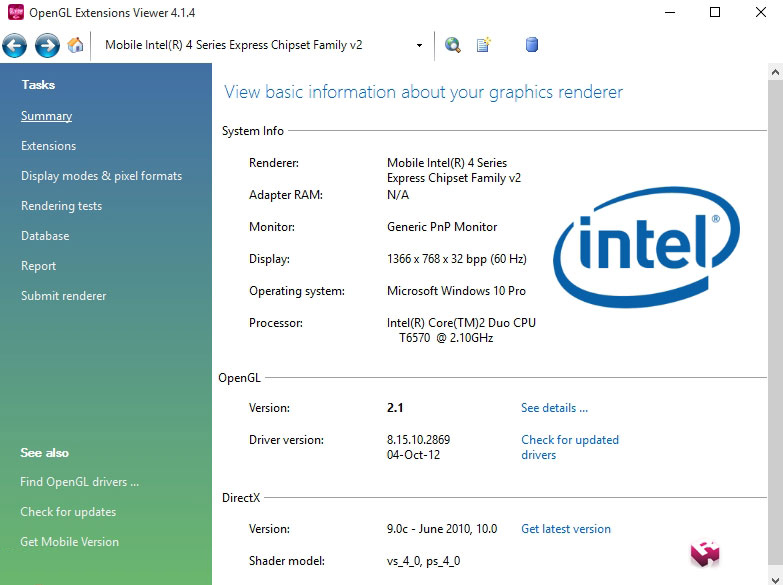Click the page heading about graphics renderer

(423, 92)
